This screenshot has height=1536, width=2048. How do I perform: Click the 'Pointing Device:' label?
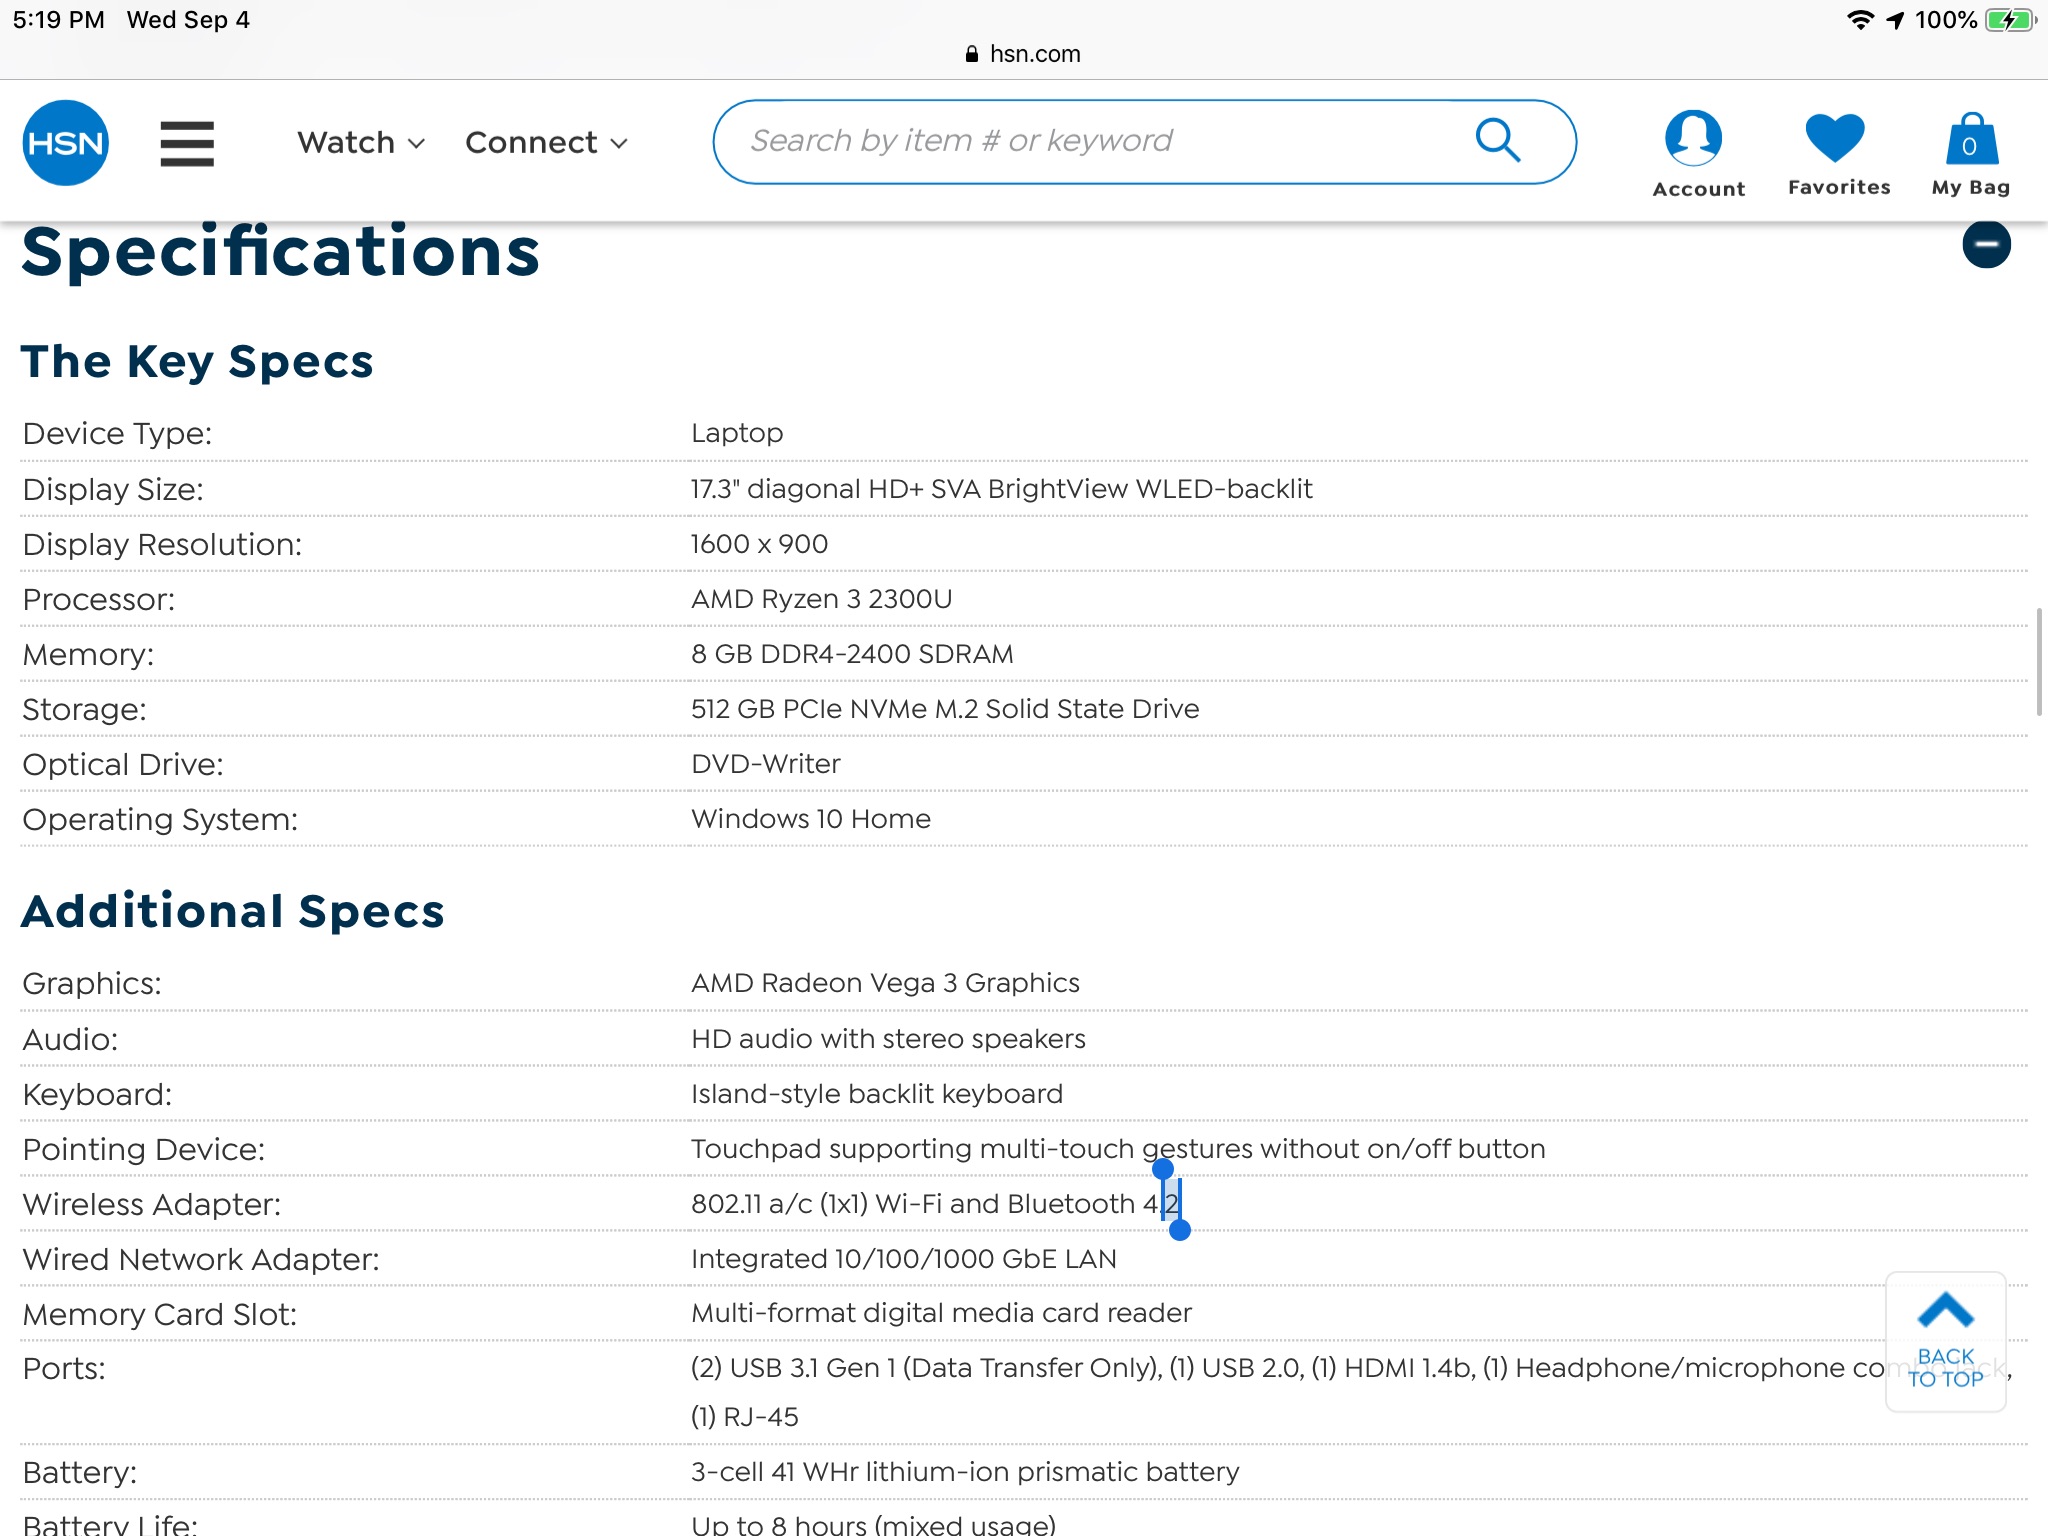click(144, 1149)
